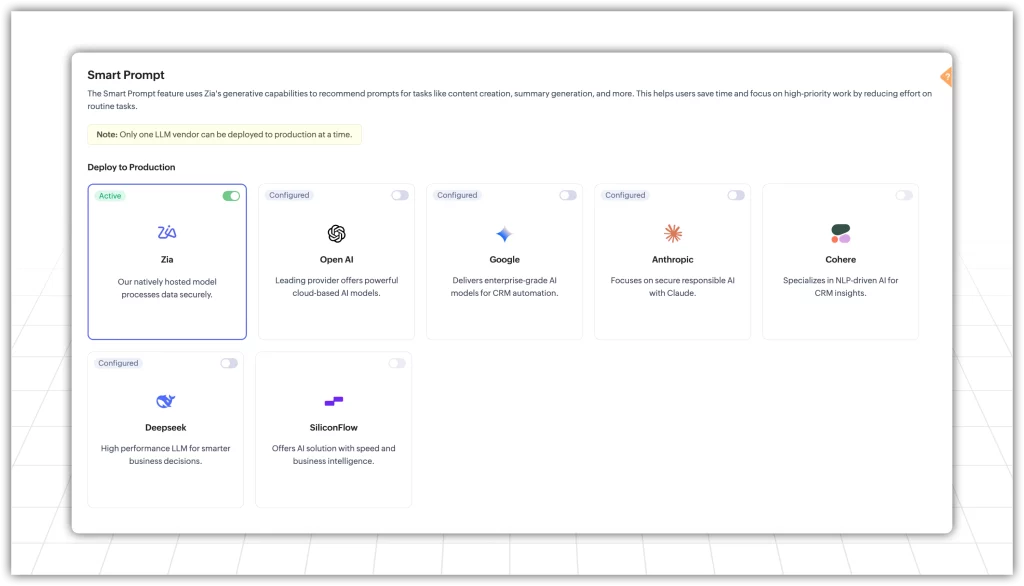Click the Configured badge on Open AI card
The width and height of the screenshot is (1024, 586).
(x=289, y=195)
